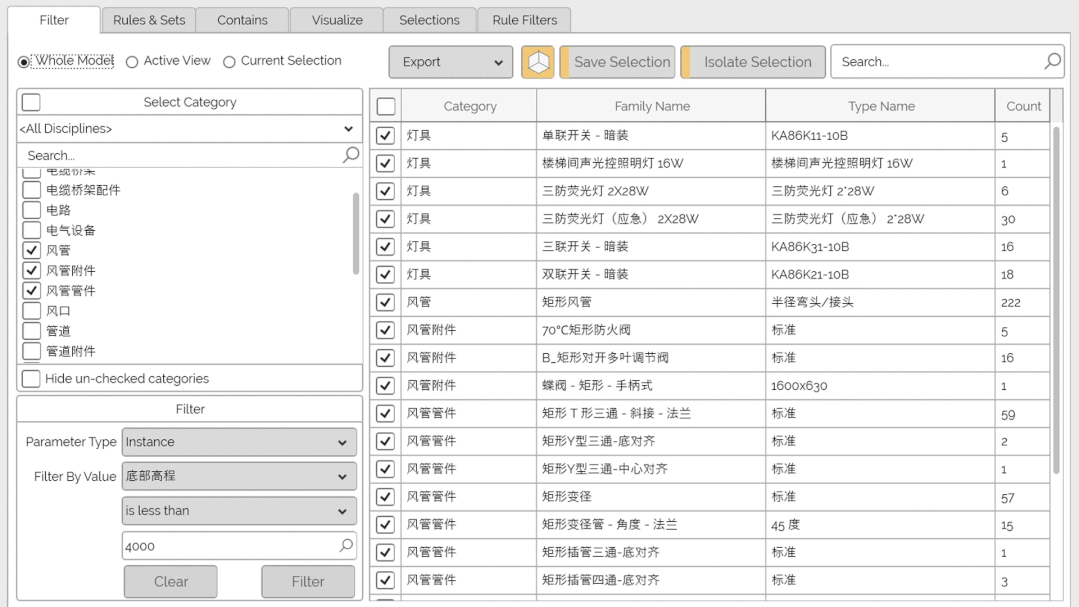The width and height of the screenshot is (1079, 607).
Task: Click the count cell showing 222
Action: point(1023,302)
